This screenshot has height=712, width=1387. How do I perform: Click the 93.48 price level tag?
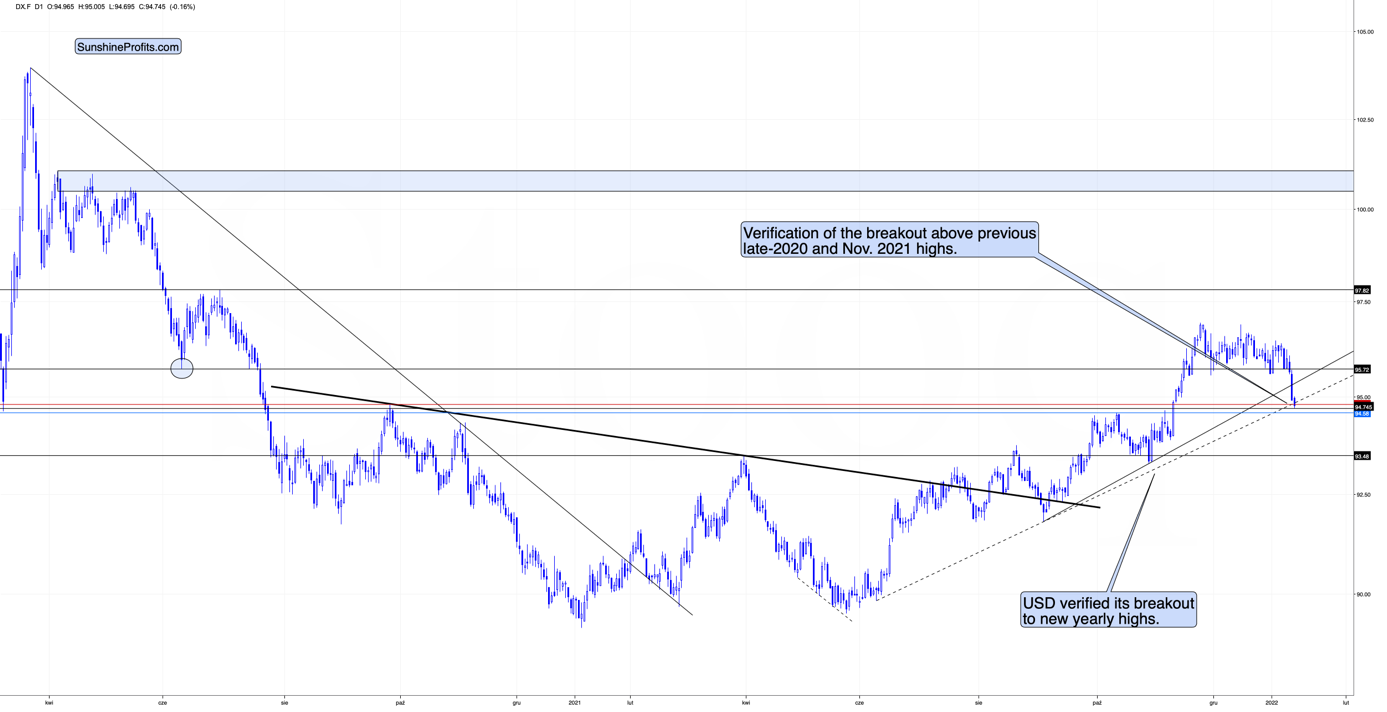pos(1362,456)
